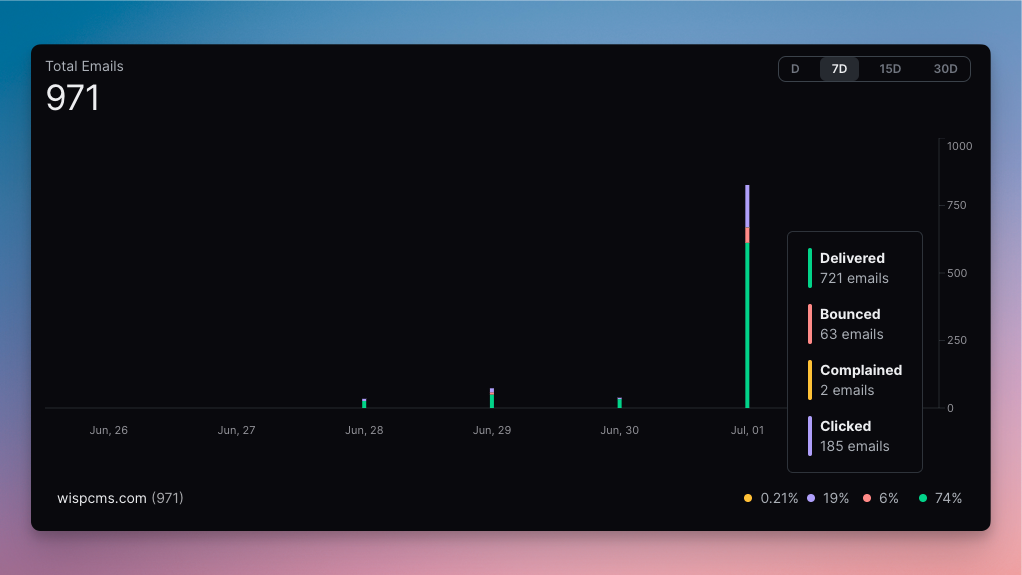Click the Jun, 30 axis label
The image size is (1022, 575).
pyautogui.click(x=619, y=430)
